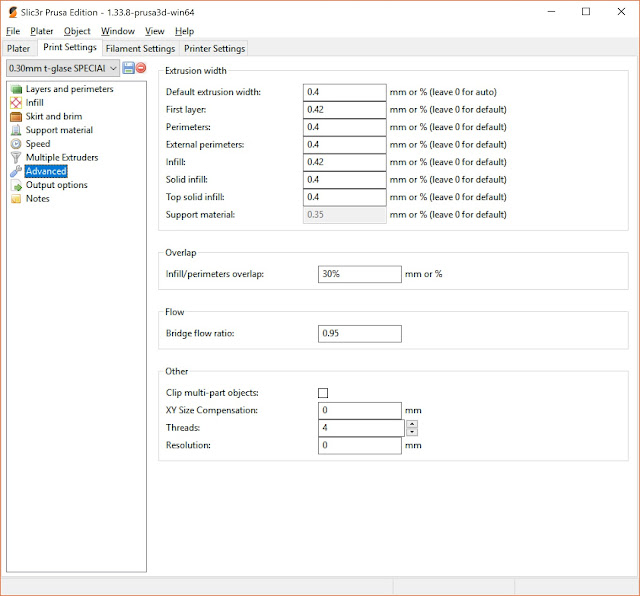This screenshot has height=596, width=640.
Task: Open the Window menu
Action: click(118, 31)
